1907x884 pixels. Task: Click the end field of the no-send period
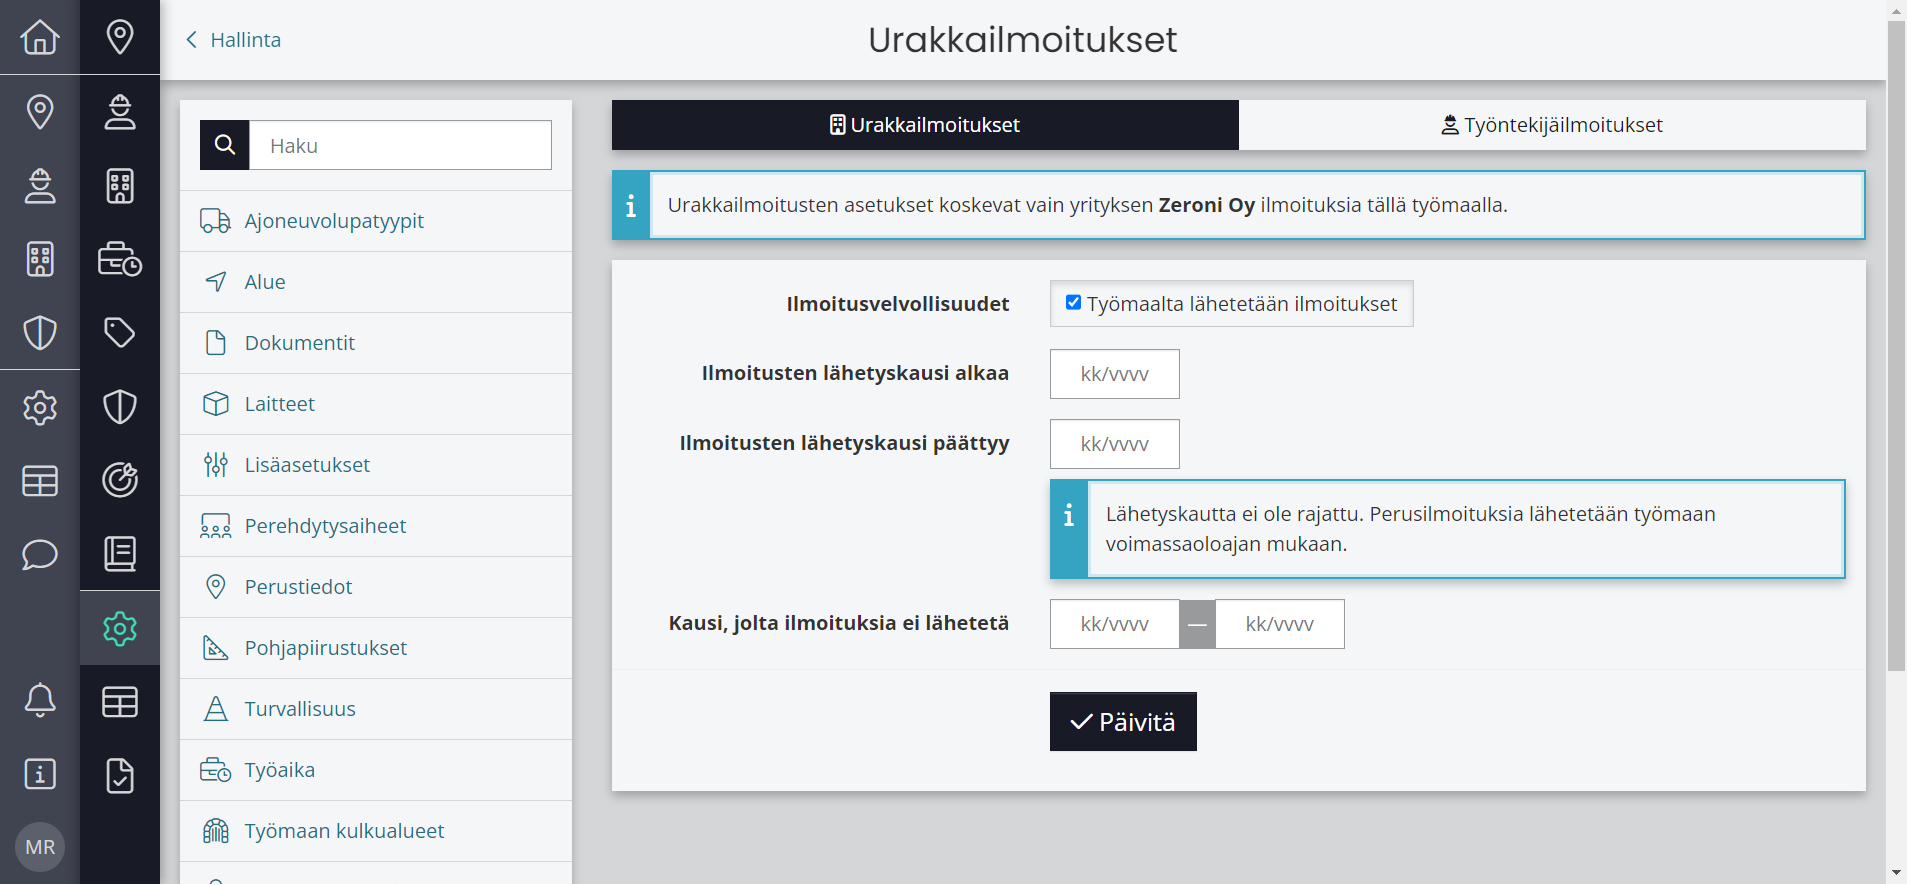point(1279,624)
